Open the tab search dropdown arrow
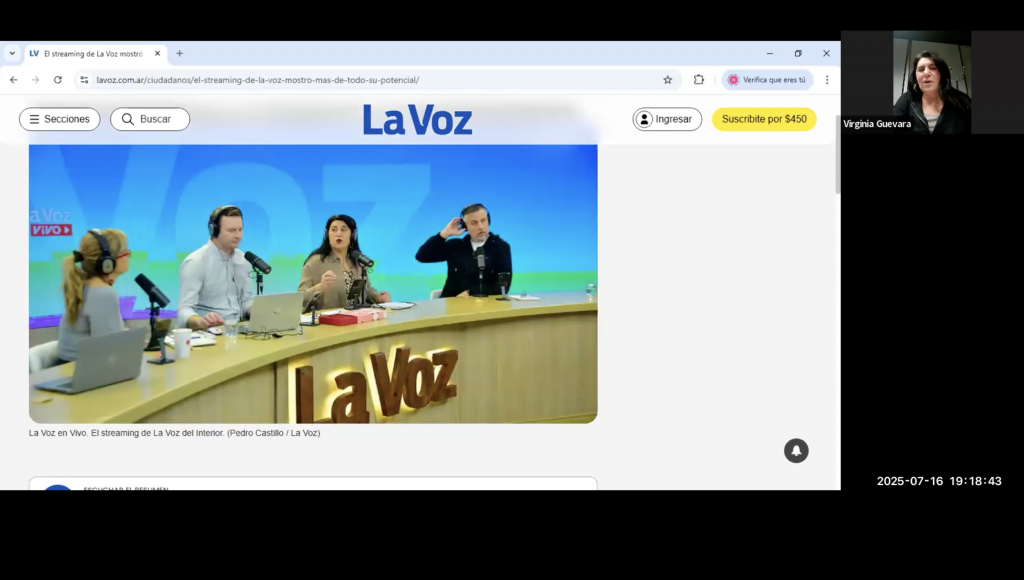 (x=12, y=54)
